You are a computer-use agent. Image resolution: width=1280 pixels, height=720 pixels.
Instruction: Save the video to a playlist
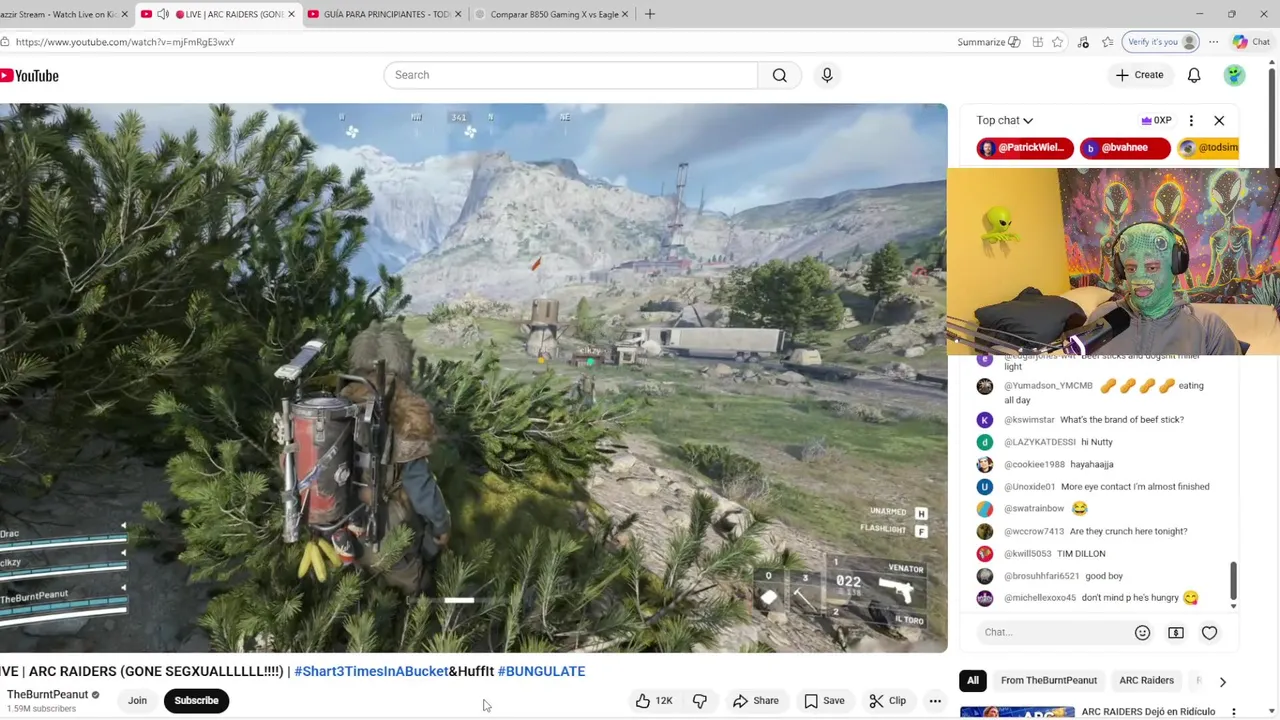(x=825, y=701)
